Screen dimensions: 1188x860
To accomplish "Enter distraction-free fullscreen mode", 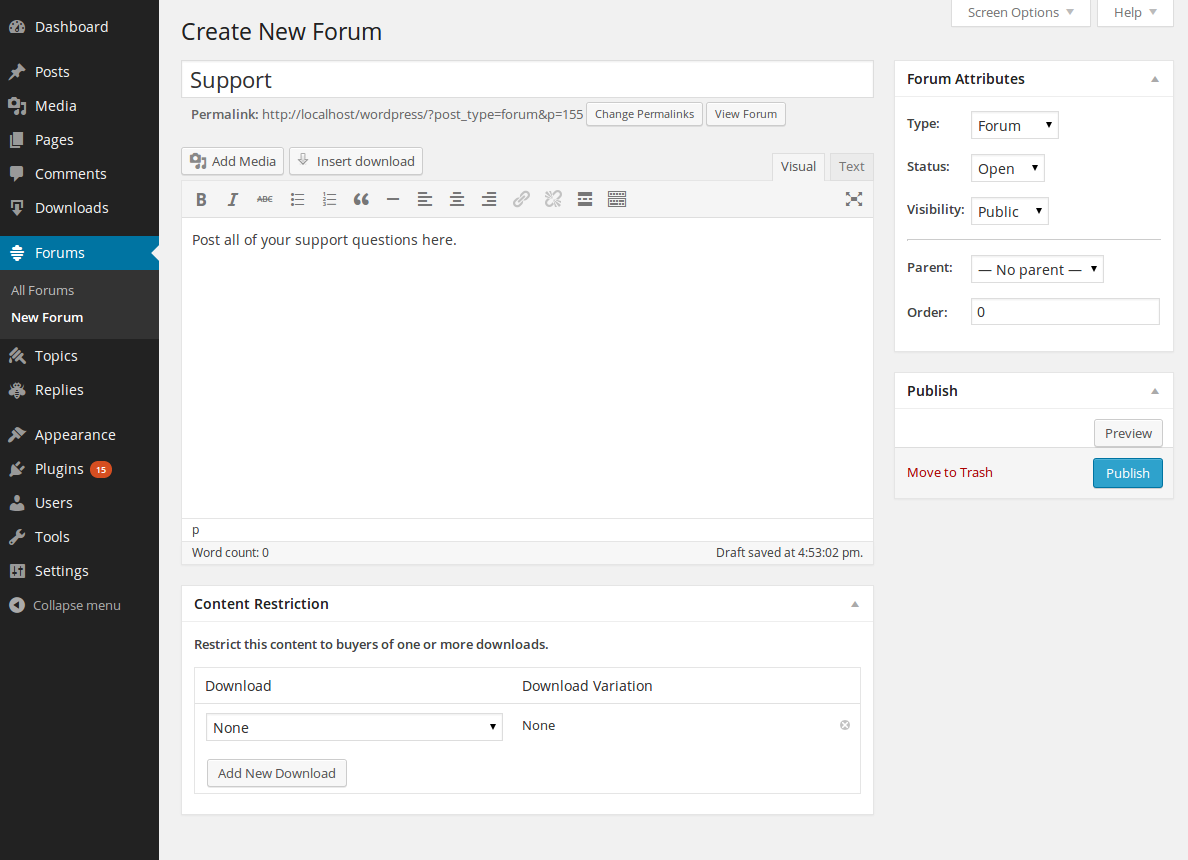I will [853, 199].
